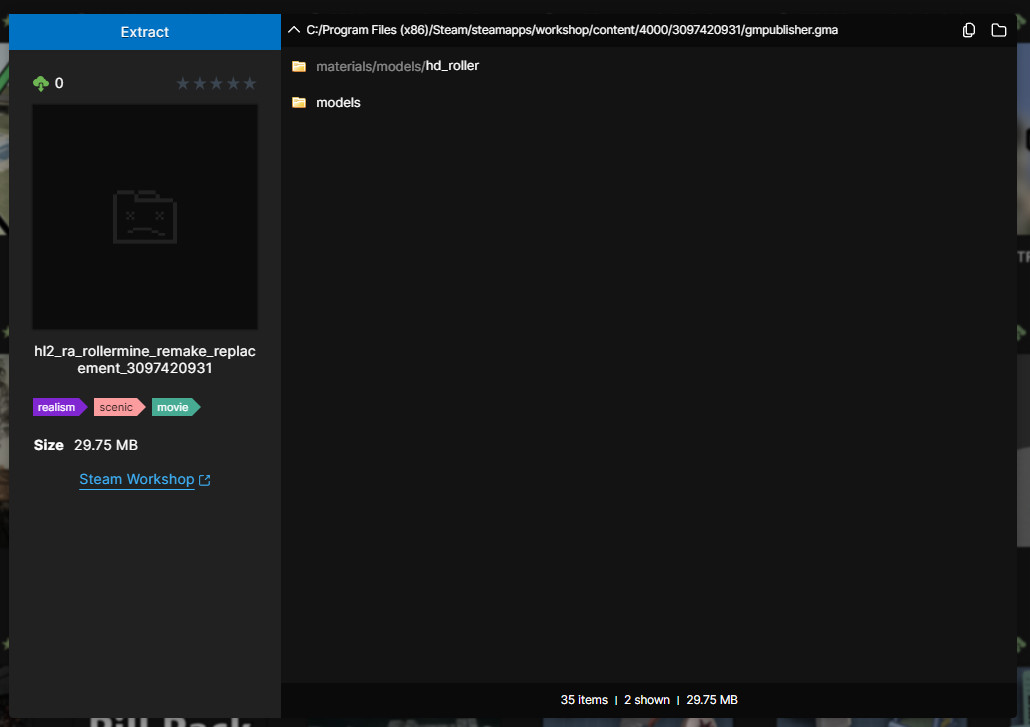Open the models folder

338,103
